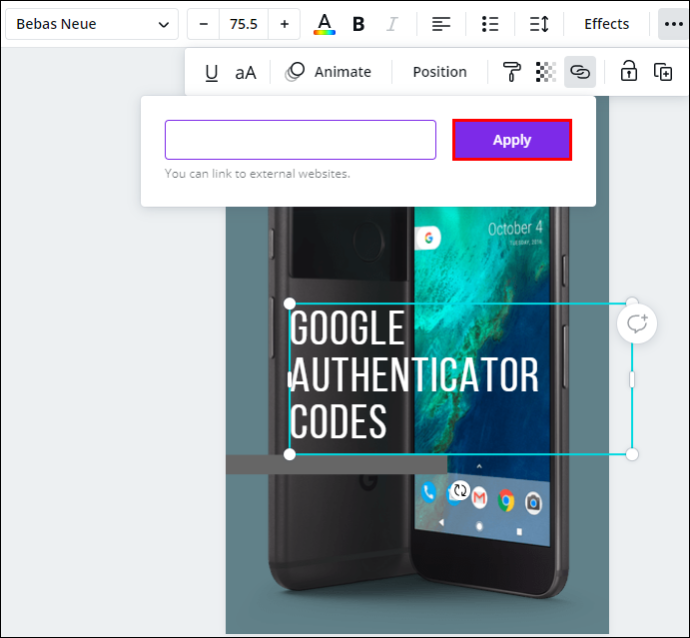690x638 pixels.
Task: Click the purple Apply button
Action: point(512,140)
